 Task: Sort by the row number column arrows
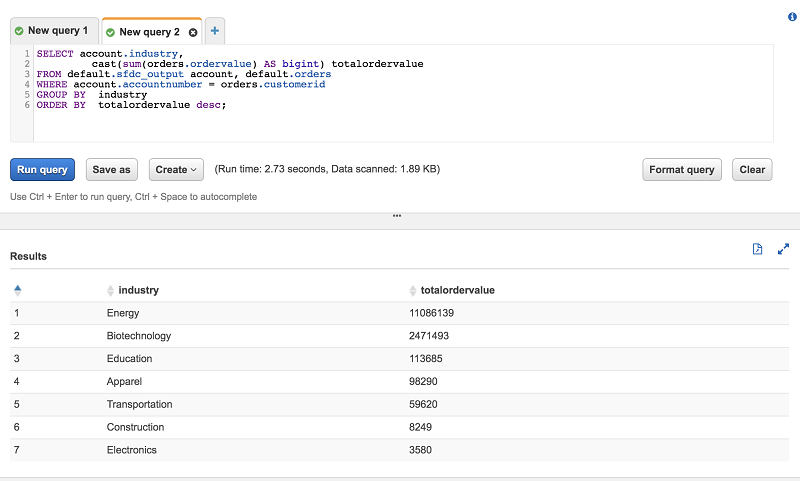(x=18, y=290)
